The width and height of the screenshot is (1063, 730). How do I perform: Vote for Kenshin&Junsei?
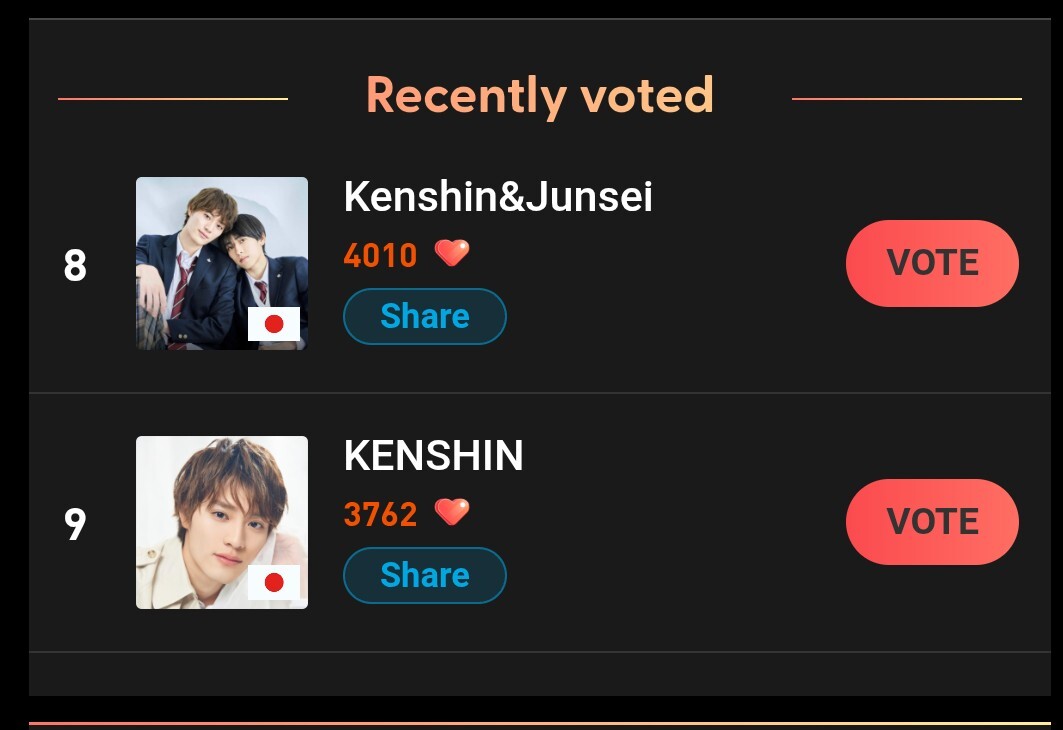click(x=932, y=263)
